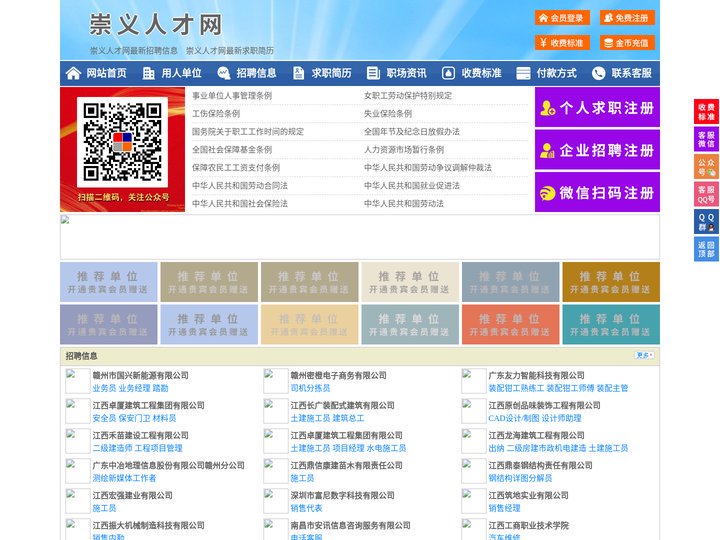The width and height of the screenshot is (720, 540).
Task: Open the 求职简历 navigation item
Action: point(332,73)
